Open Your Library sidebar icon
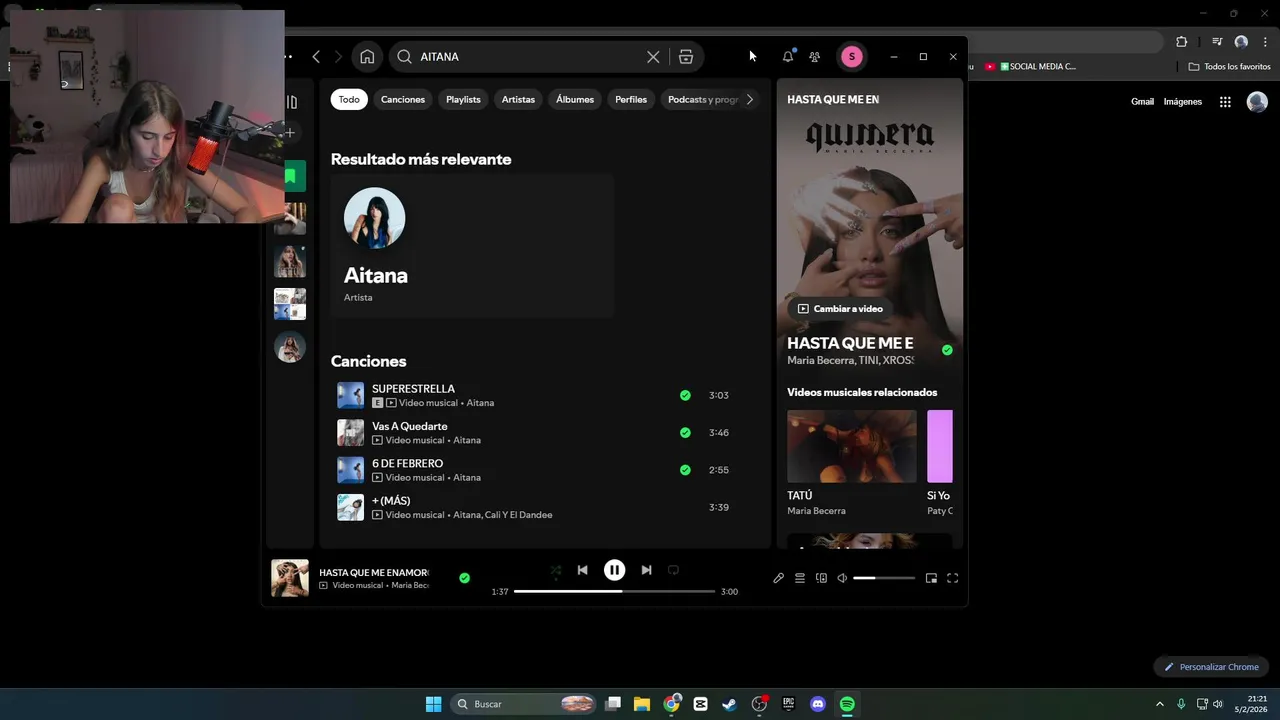Viewport: 1280px width, 720px height. tap(291, 102)
